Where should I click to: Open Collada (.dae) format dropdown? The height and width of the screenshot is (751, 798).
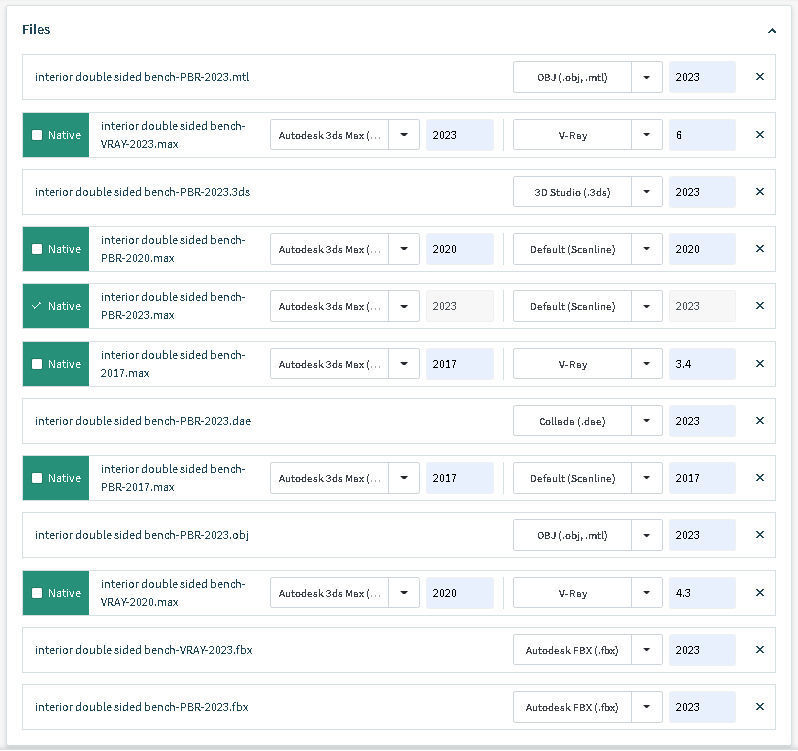647,421
